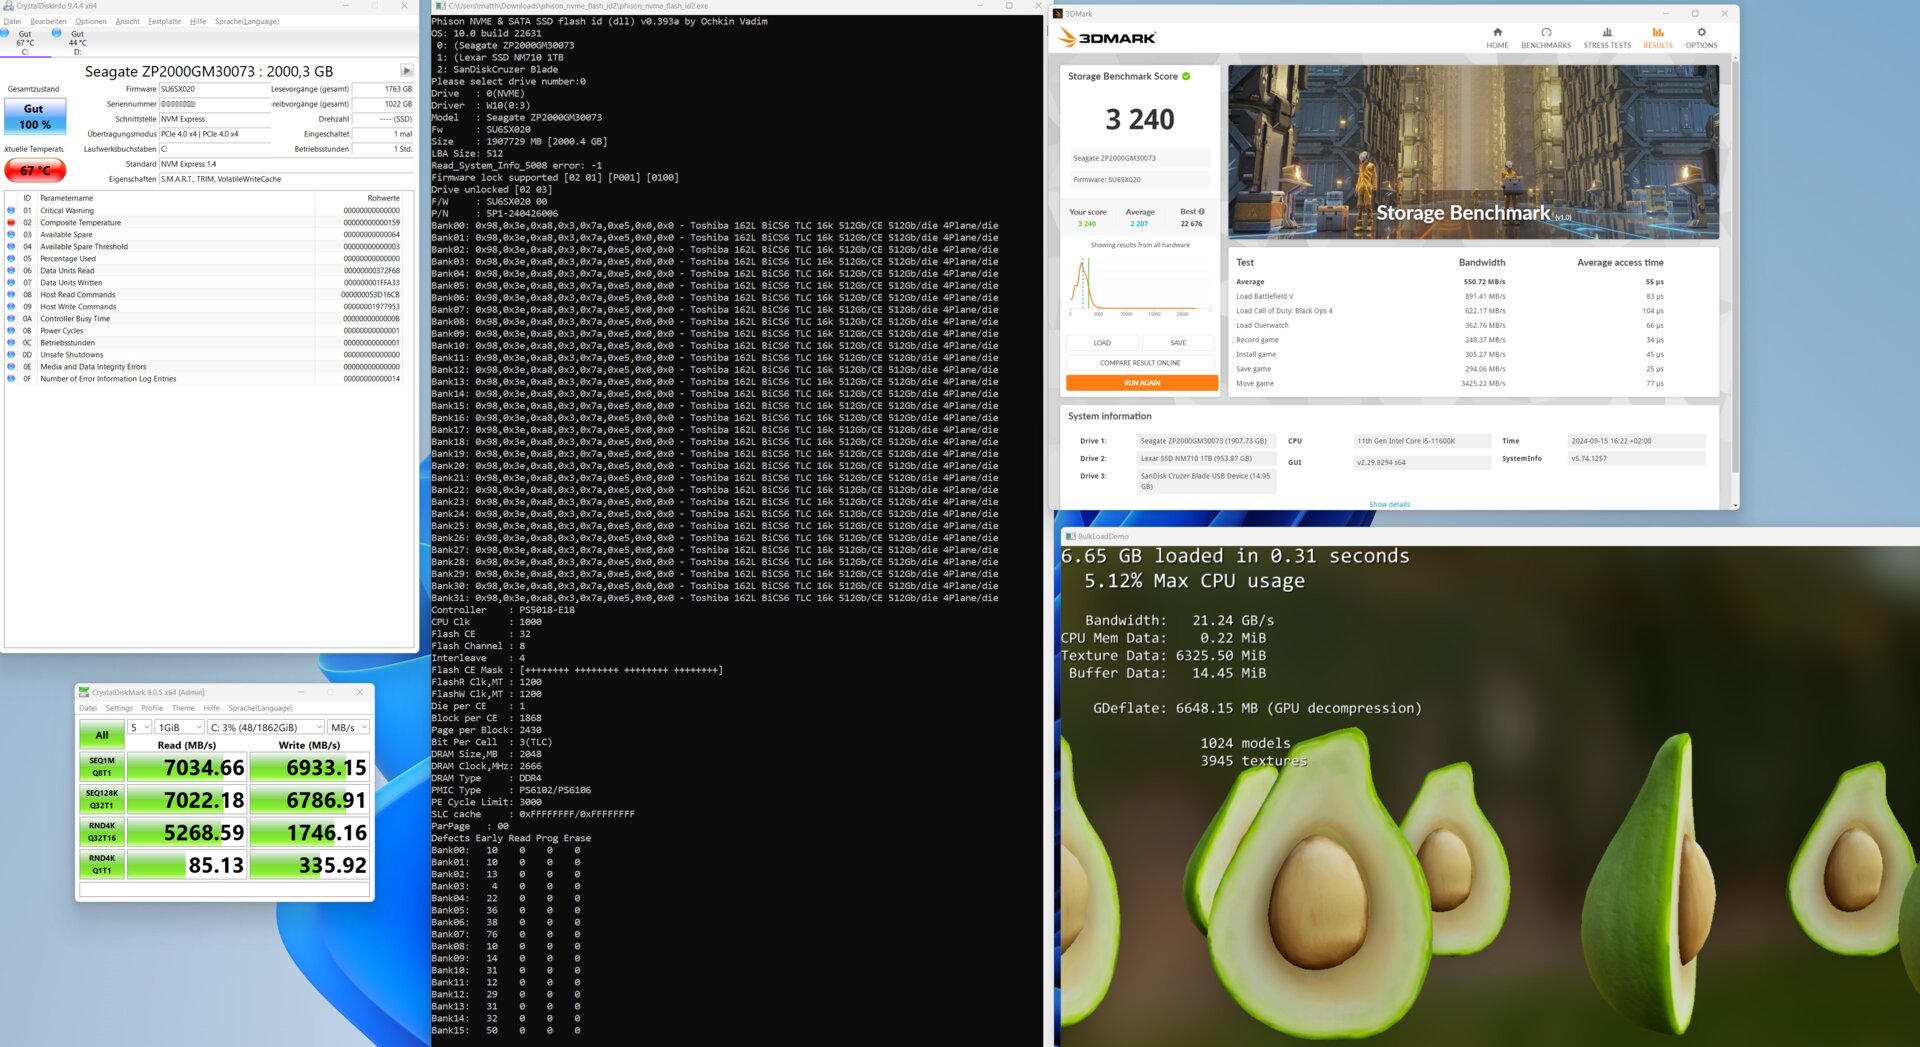Click the orange RUN AGAIN button
This screenshot has width=1920, height=1047.
[x=1142, y=383]
